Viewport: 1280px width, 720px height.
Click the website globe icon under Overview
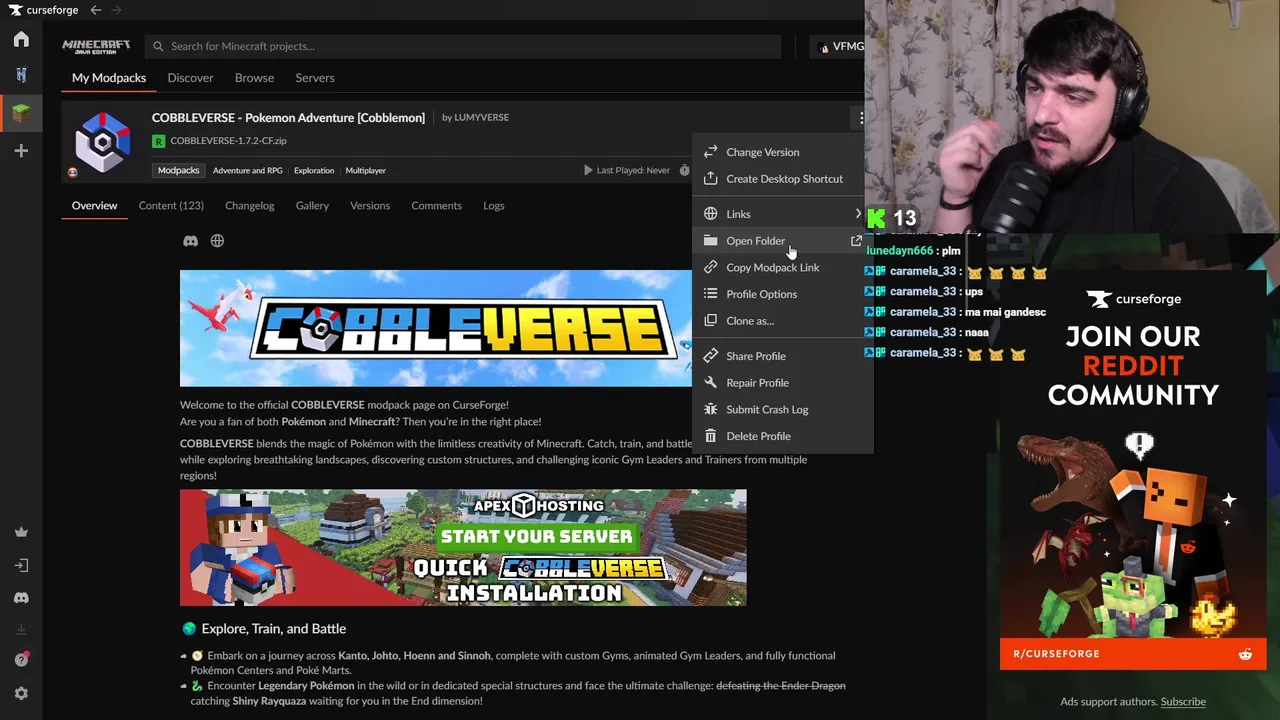pyautogui.click(x=217, y=241)
